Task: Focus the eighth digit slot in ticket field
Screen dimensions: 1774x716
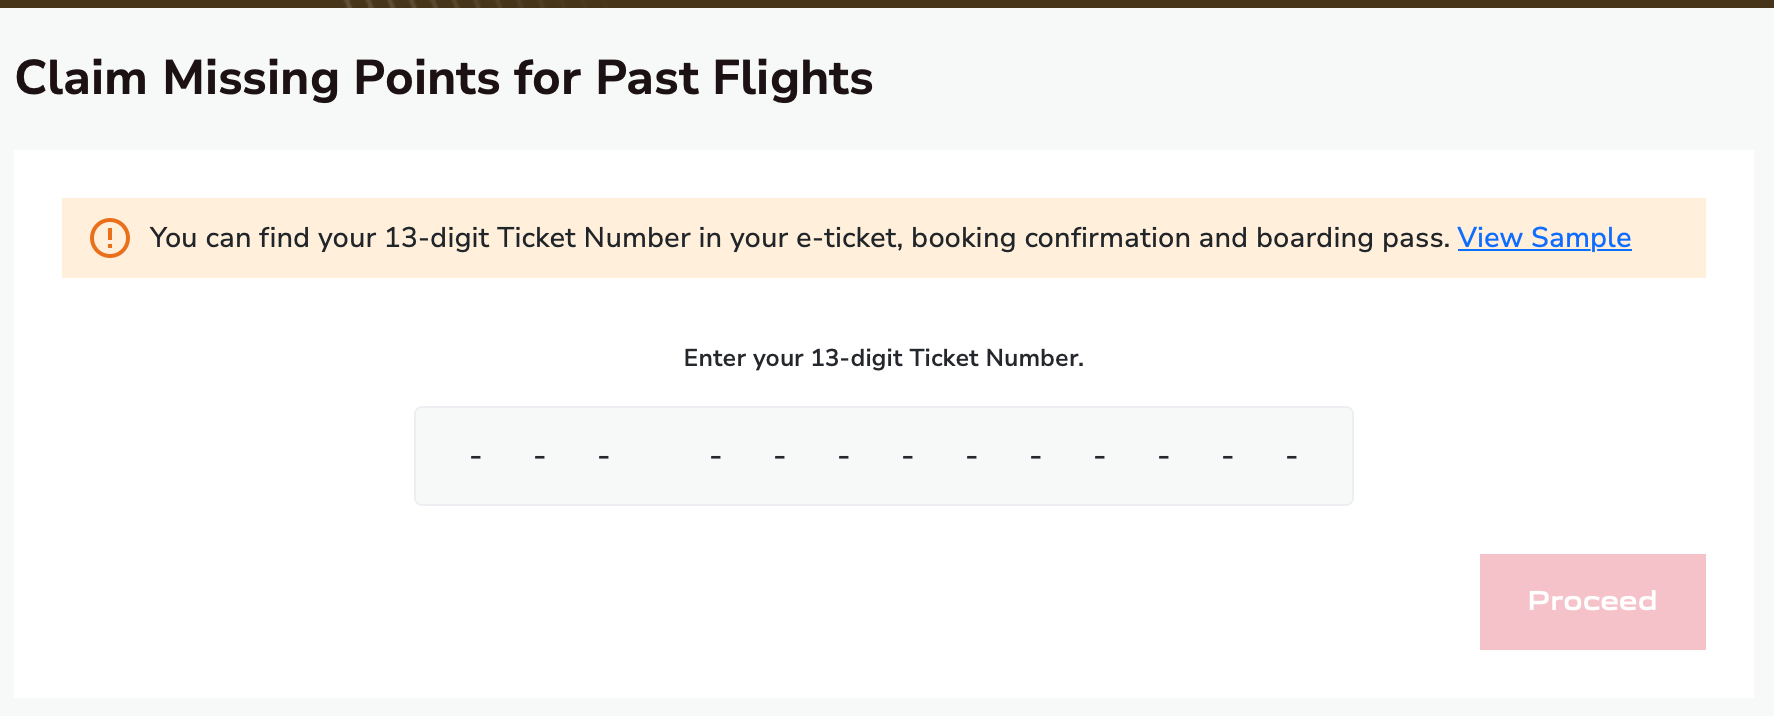Action: coord(972,457)
